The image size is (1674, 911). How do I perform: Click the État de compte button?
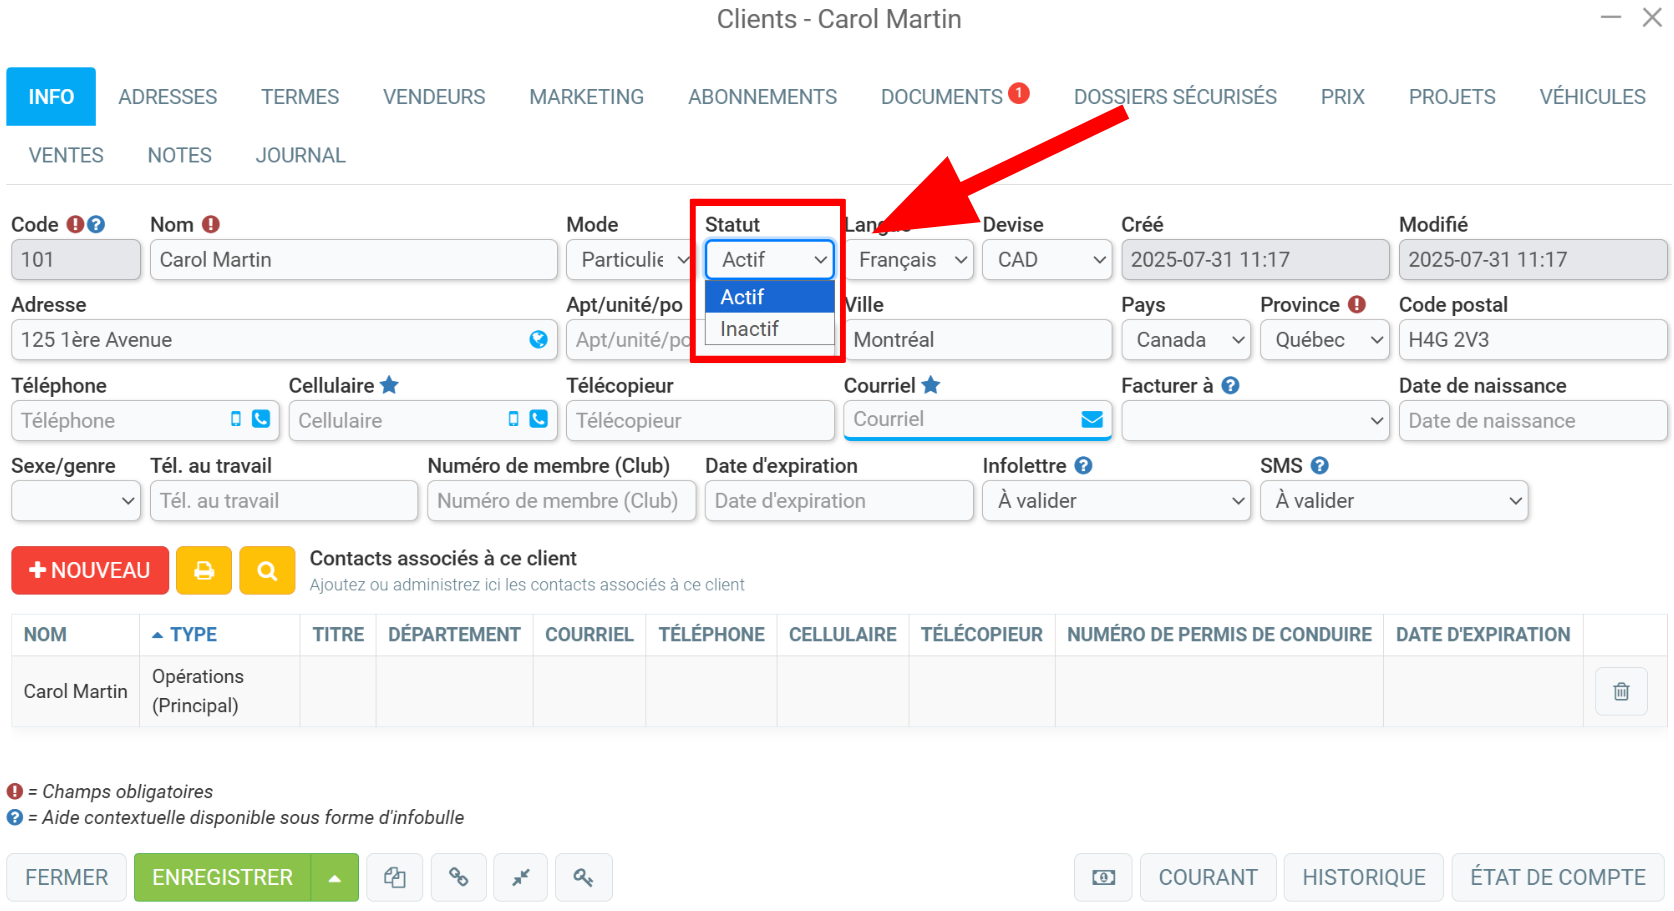pos(1557,877)
